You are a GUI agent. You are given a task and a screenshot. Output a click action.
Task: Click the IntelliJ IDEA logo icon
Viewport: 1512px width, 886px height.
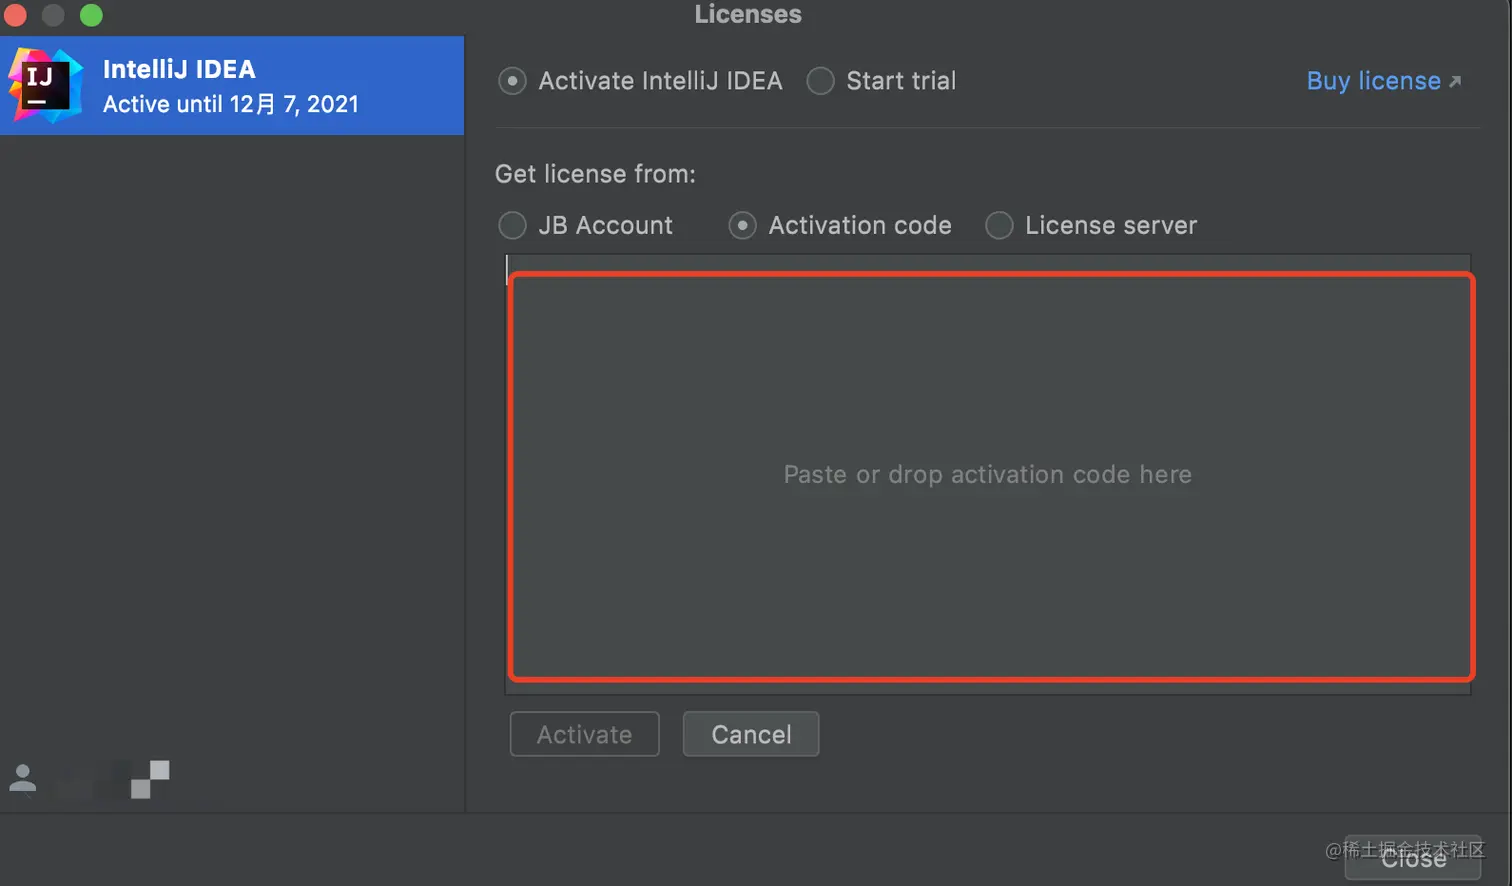(x=45, y=86)
